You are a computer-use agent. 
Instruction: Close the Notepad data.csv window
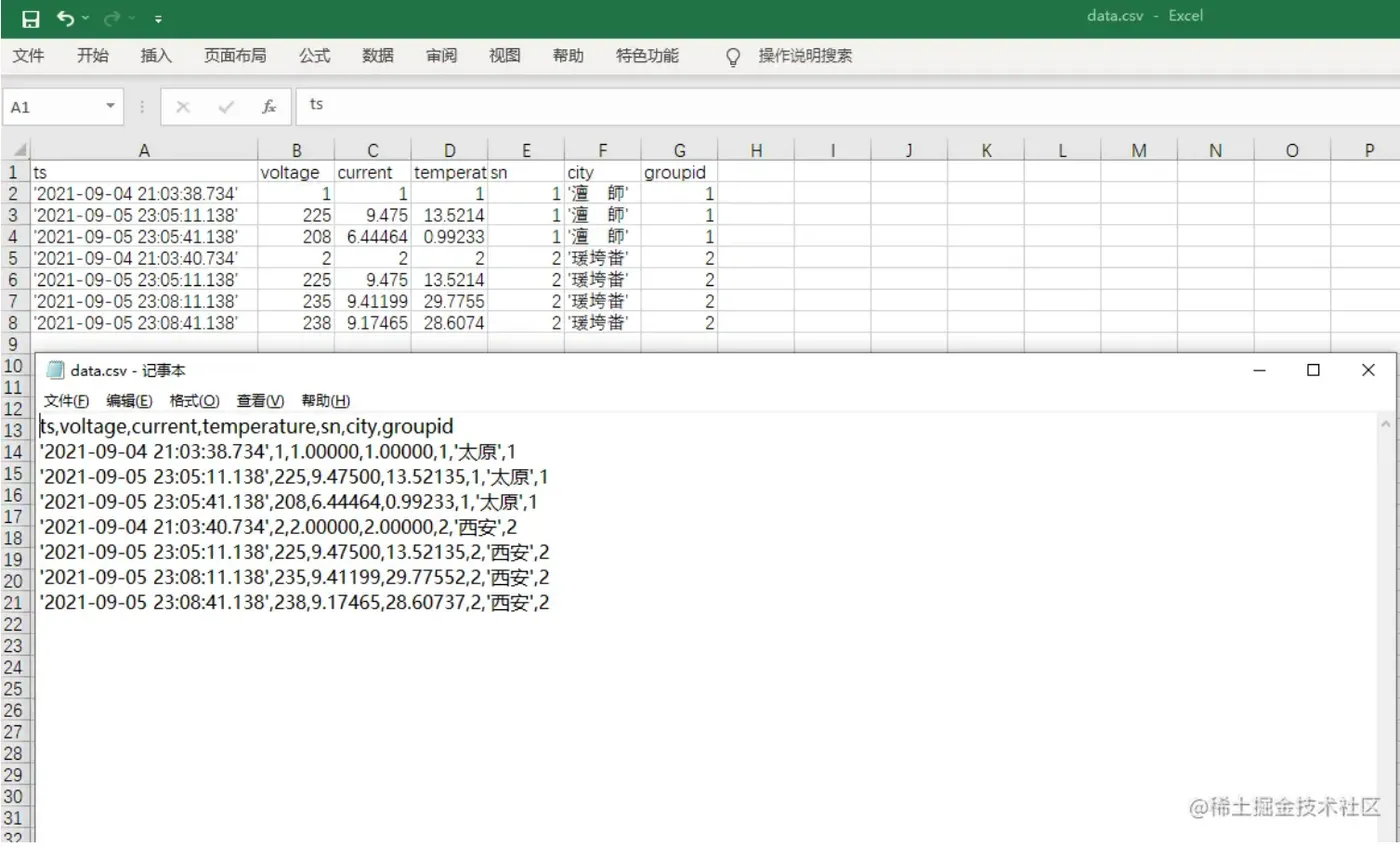click(1368, 370)
